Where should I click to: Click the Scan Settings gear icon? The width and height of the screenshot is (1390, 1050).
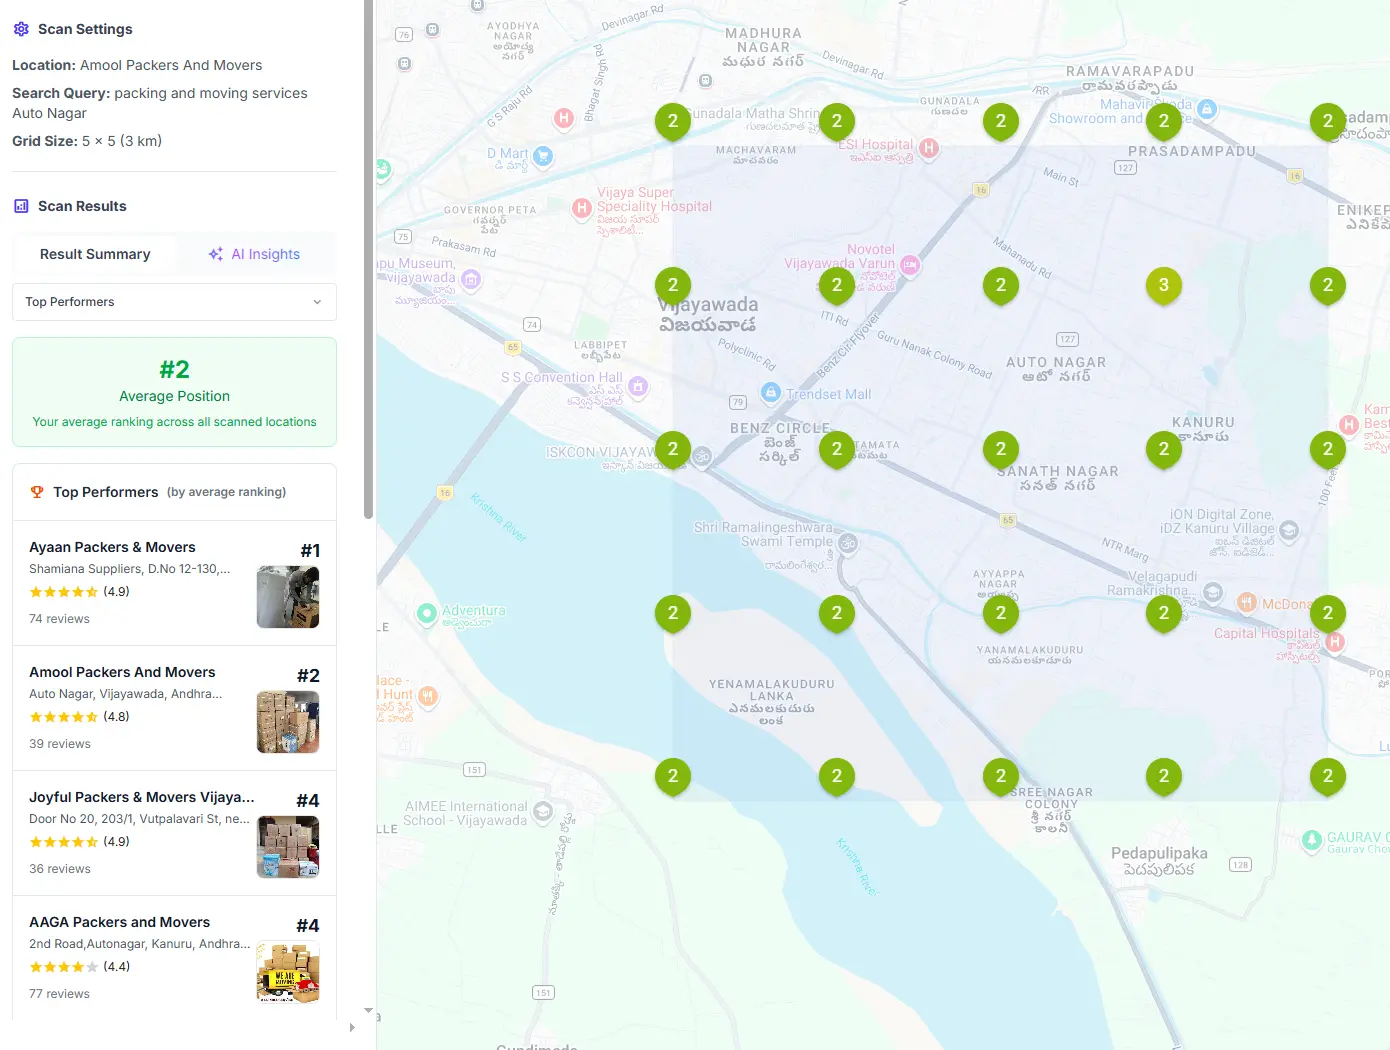21,29
